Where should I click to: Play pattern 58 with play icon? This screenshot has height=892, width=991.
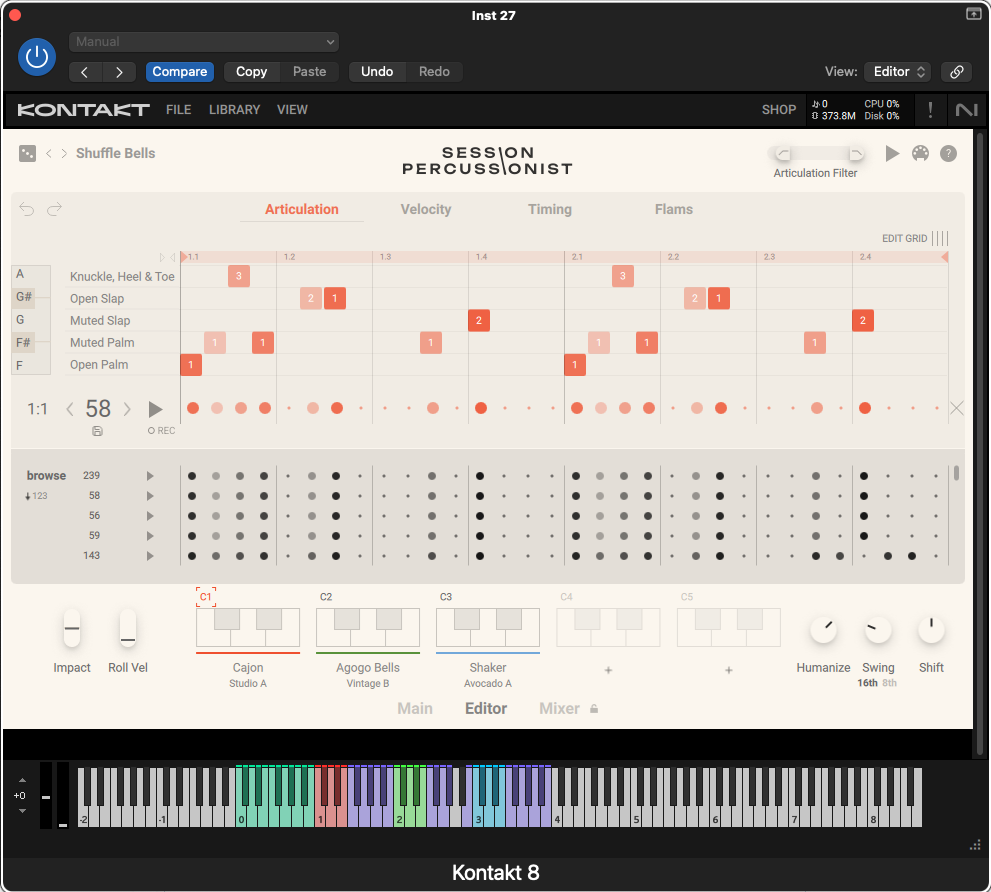pos(155,410)
